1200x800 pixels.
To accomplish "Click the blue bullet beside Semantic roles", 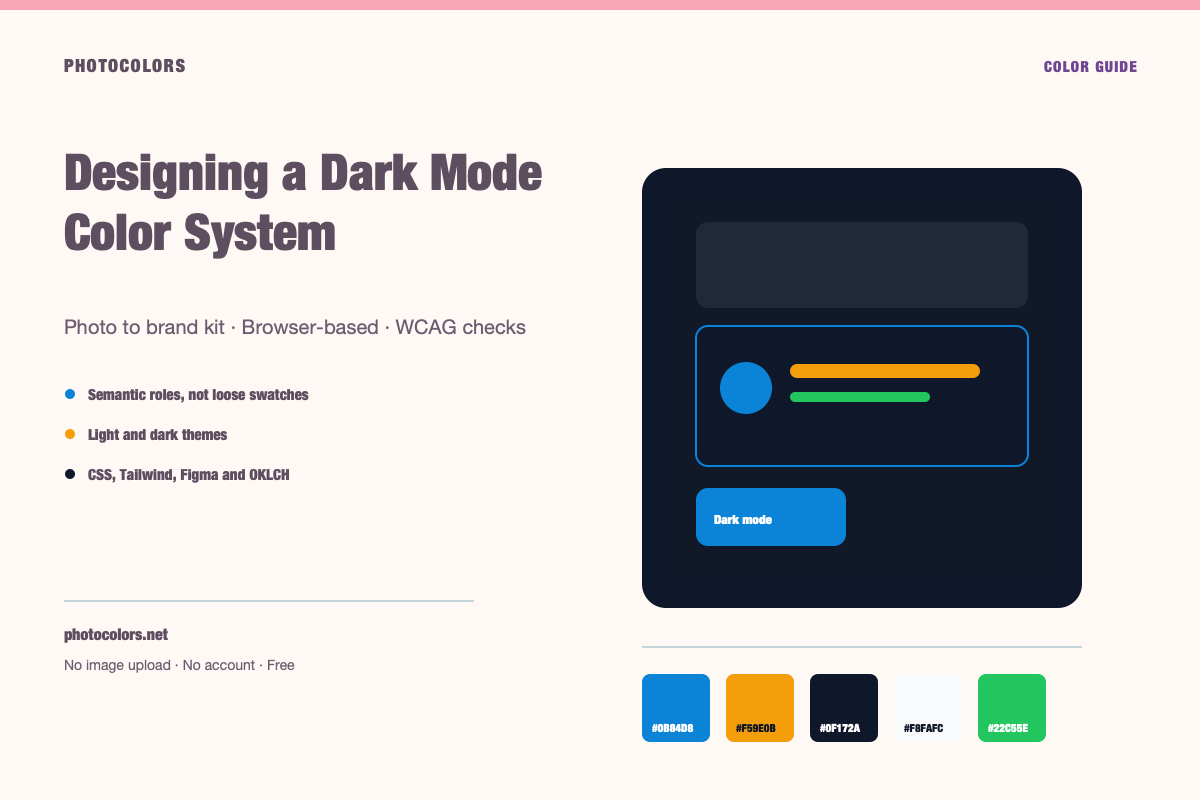I will pos(70,394).
